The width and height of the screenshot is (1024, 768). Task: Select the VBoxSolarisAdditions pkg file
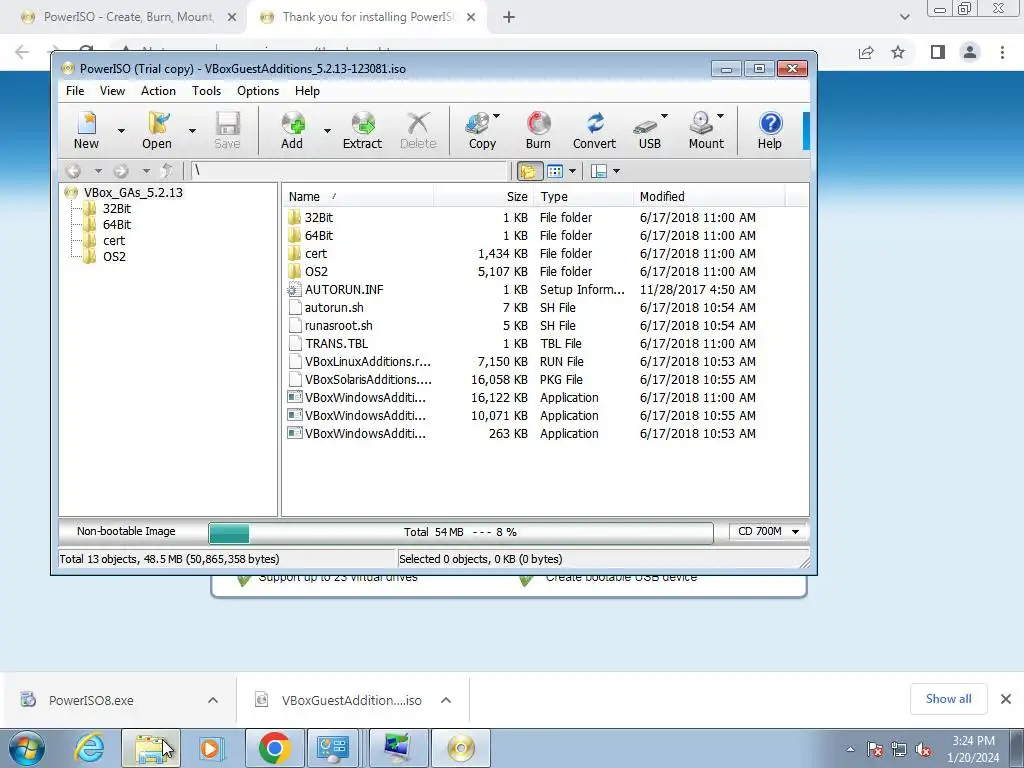pyautogui.click(x=368, y=379)
